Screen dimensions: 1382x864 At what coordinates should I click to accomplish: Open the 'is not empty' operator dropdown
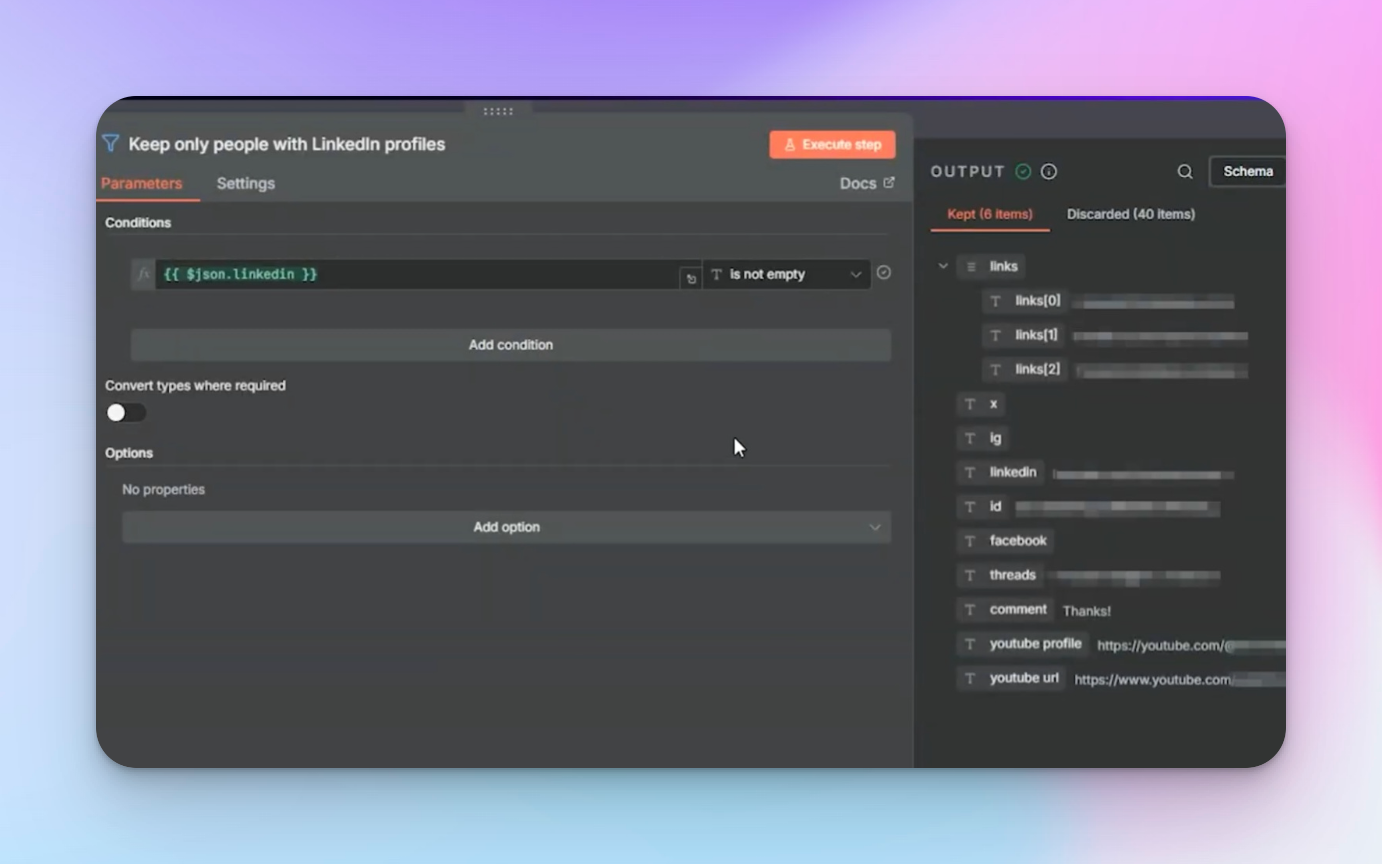786,274
